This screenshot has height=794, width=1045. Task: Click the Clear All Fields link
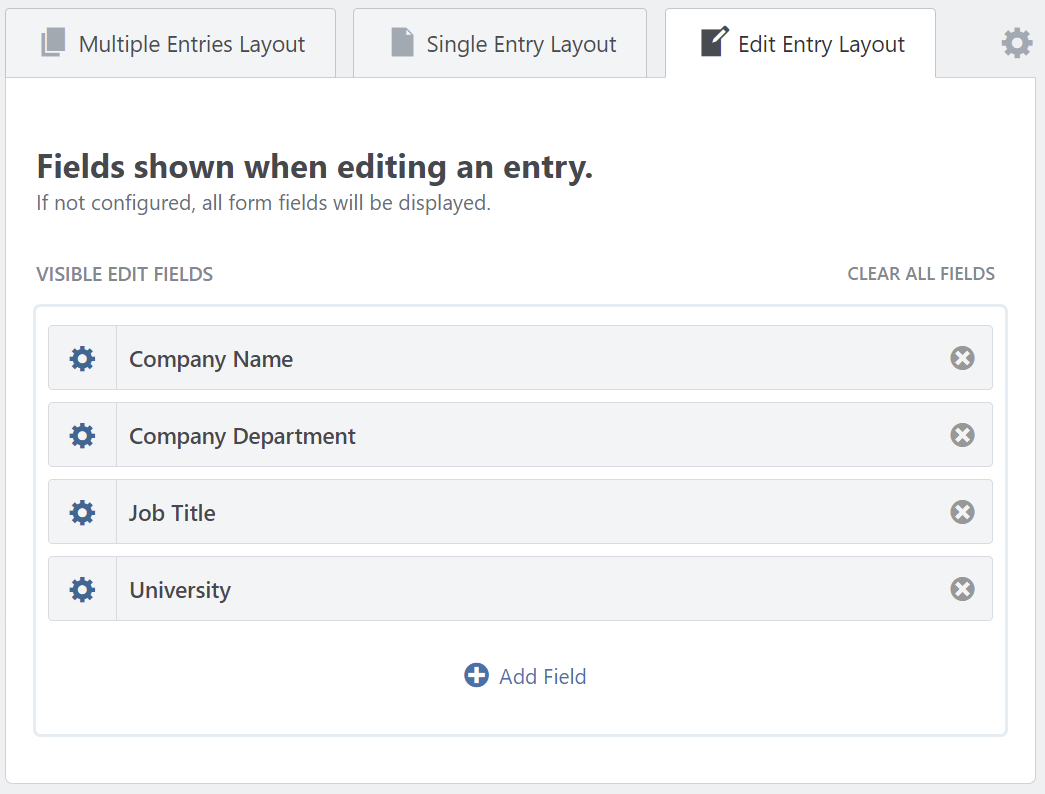click(x=921, y=274)
